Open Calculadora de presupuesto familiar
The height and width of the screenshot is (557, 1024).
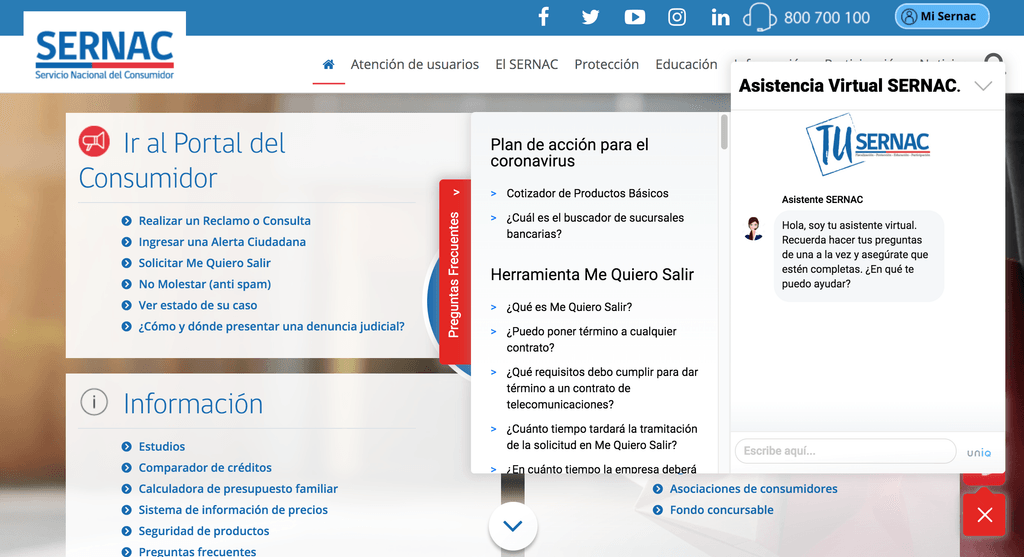[238, 488]
